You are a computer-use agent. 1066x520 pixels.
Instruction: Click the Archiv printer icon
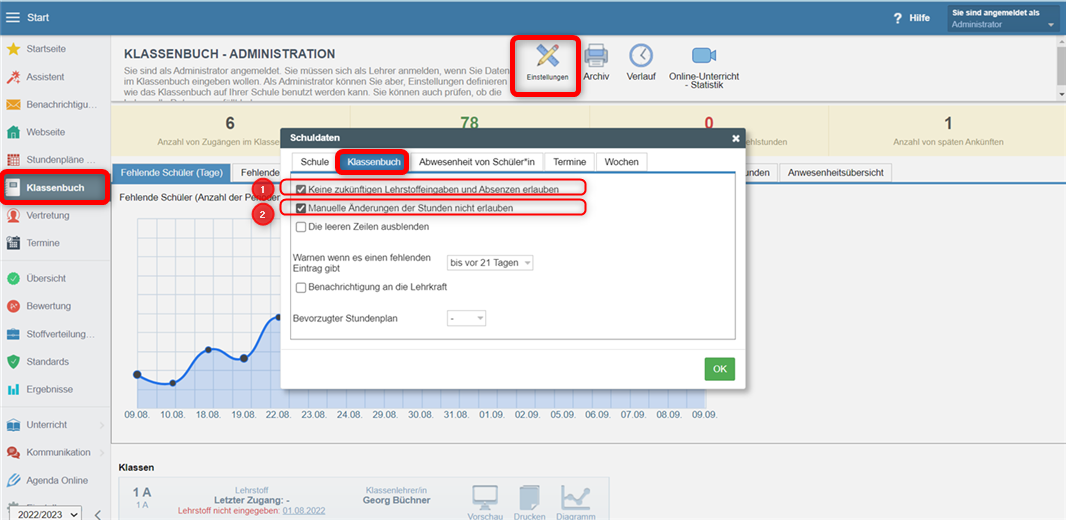[x=596, y=58]
